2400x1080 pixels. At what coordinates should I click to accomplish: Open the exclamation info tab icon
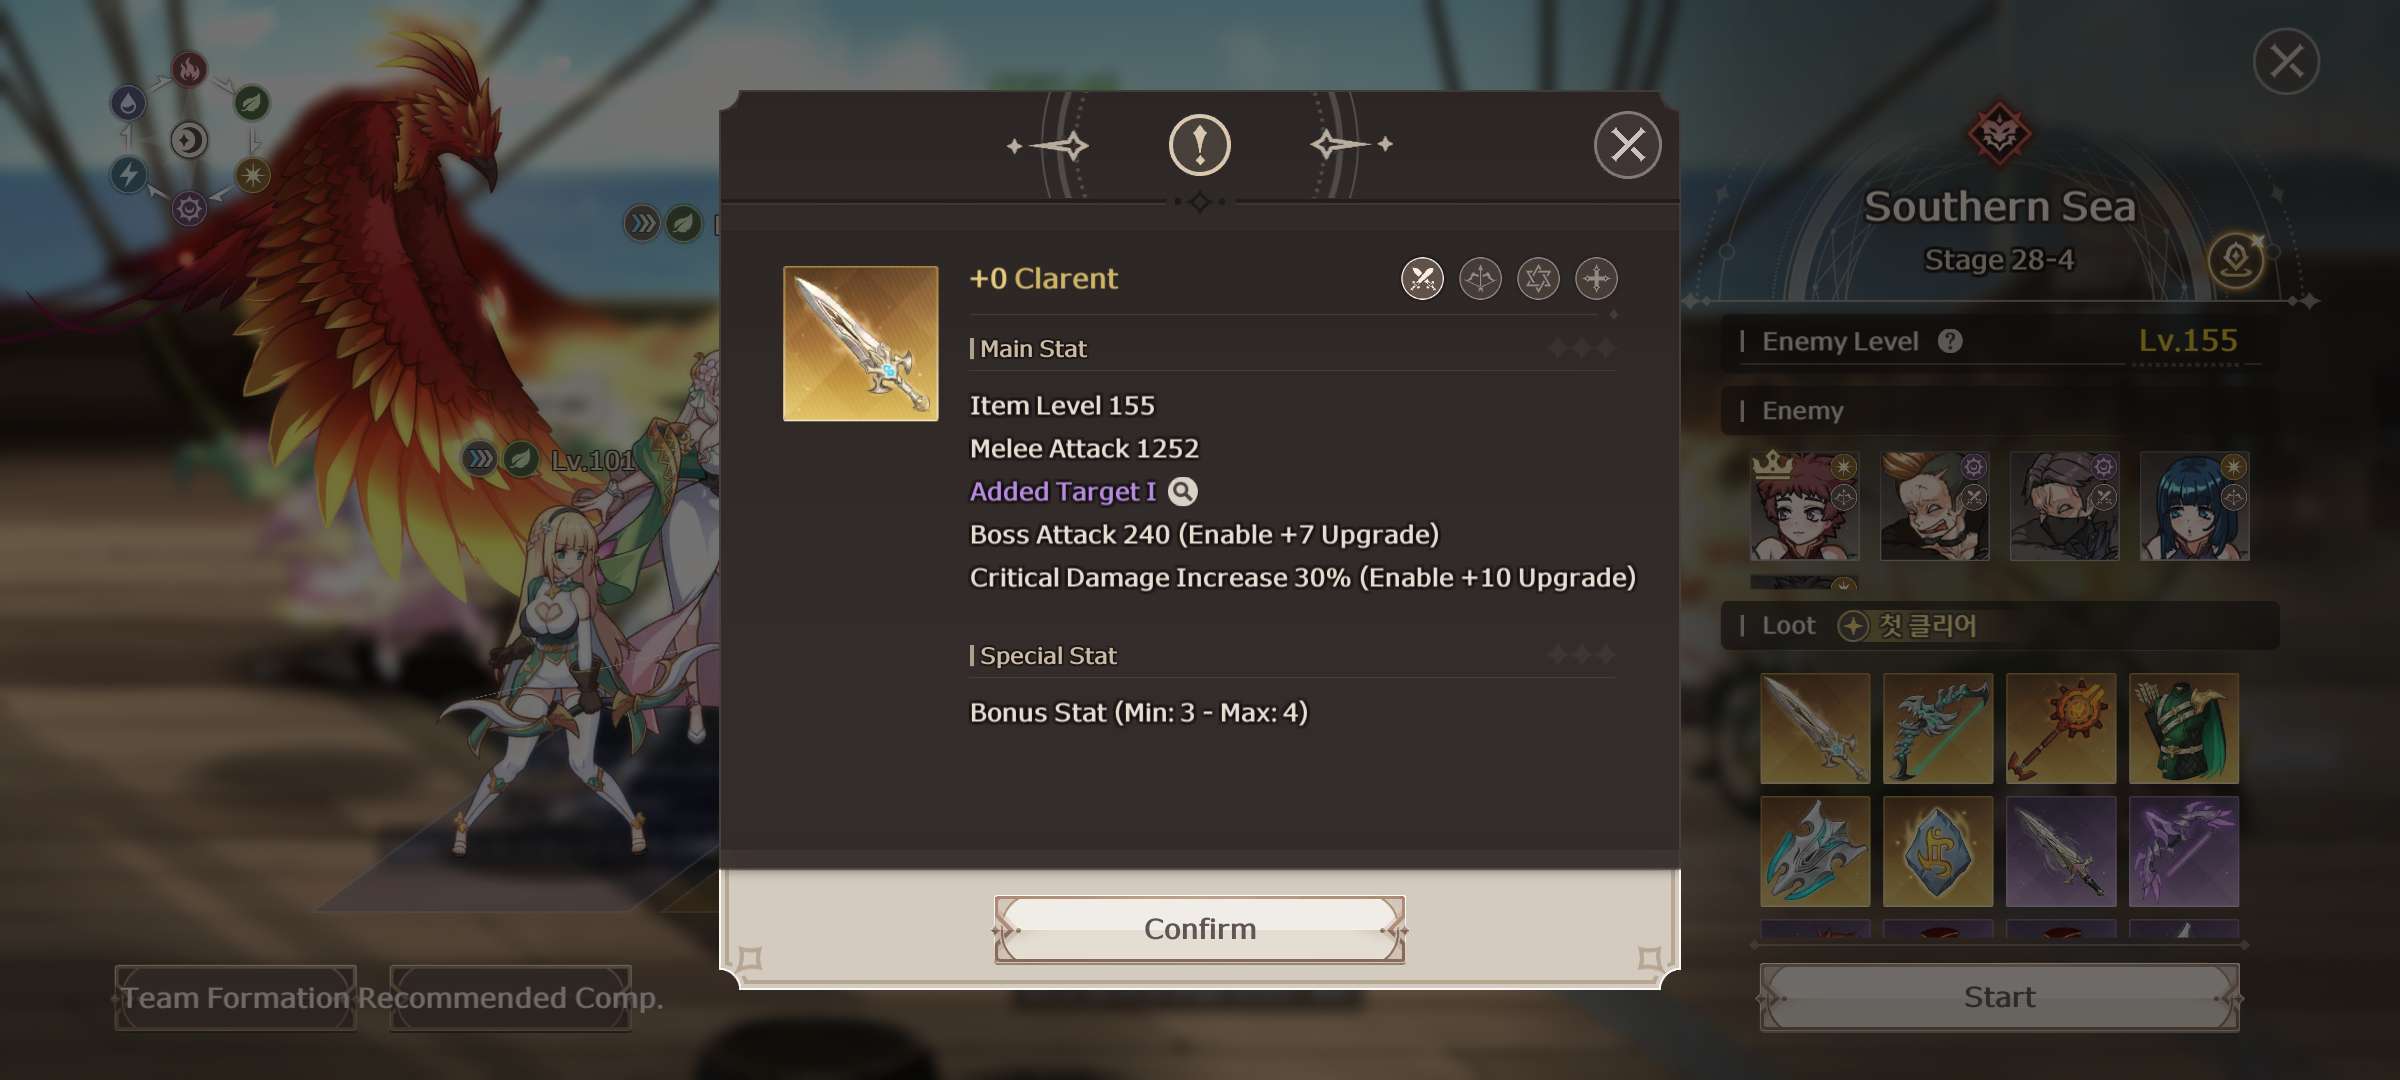click(x=1200, y=145)
